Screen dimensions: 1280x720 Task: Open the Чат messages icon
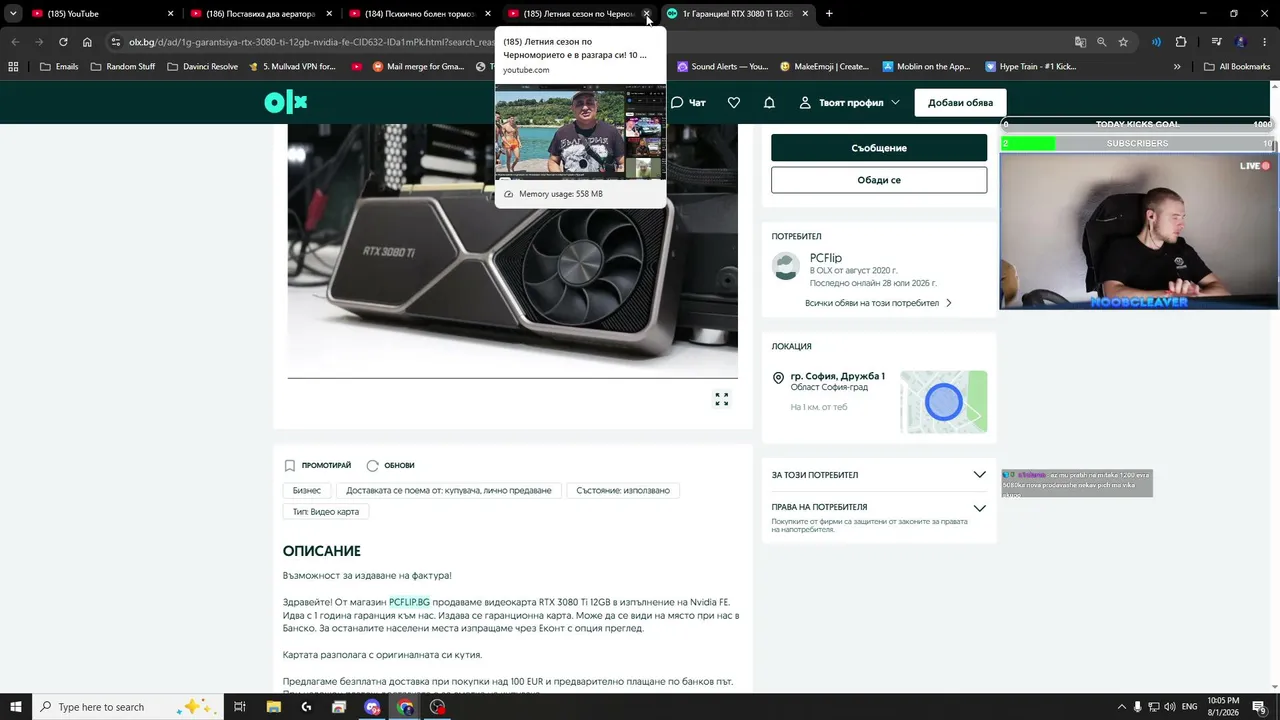coord(688,103)
